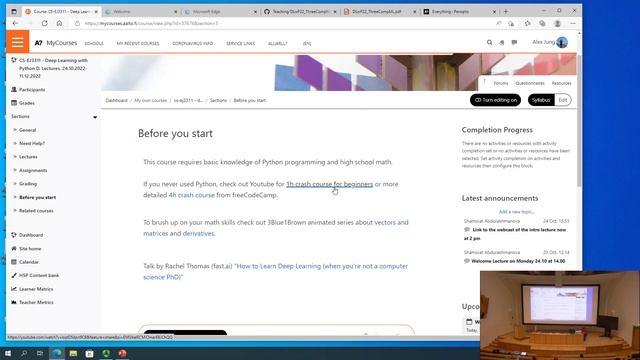Open the derivatives link
This screenshot has height=360, width=640.
click(x=198, y=233)
